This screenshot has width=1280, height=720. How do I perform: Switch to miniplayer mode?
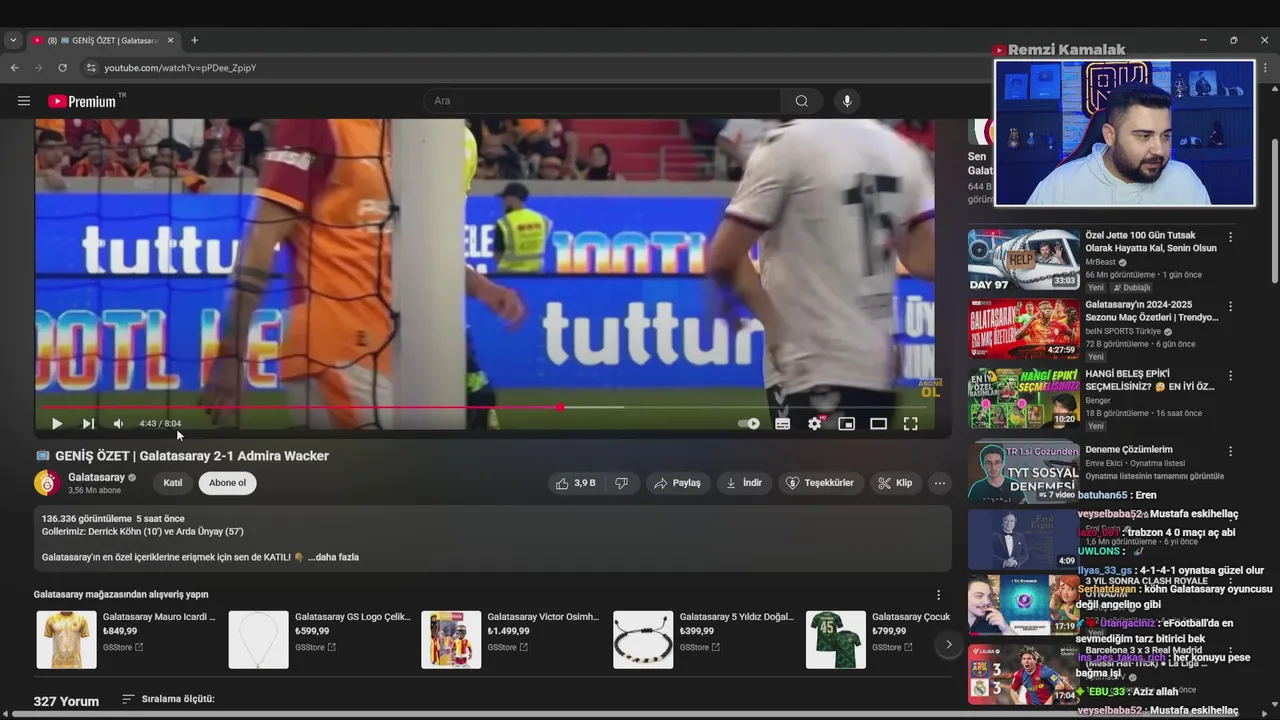pos(847,424)
